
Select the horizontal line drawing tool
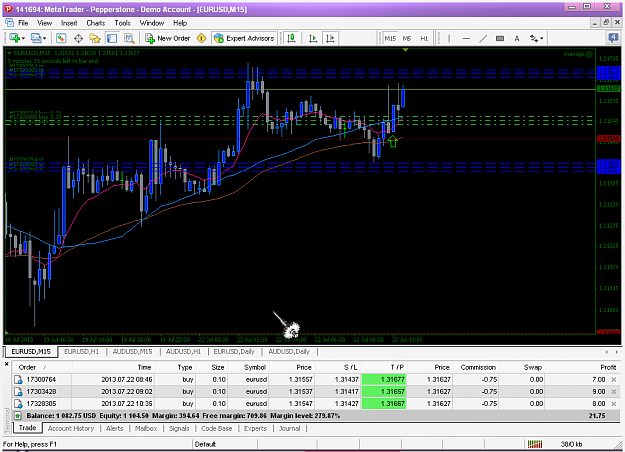point(466,38)
